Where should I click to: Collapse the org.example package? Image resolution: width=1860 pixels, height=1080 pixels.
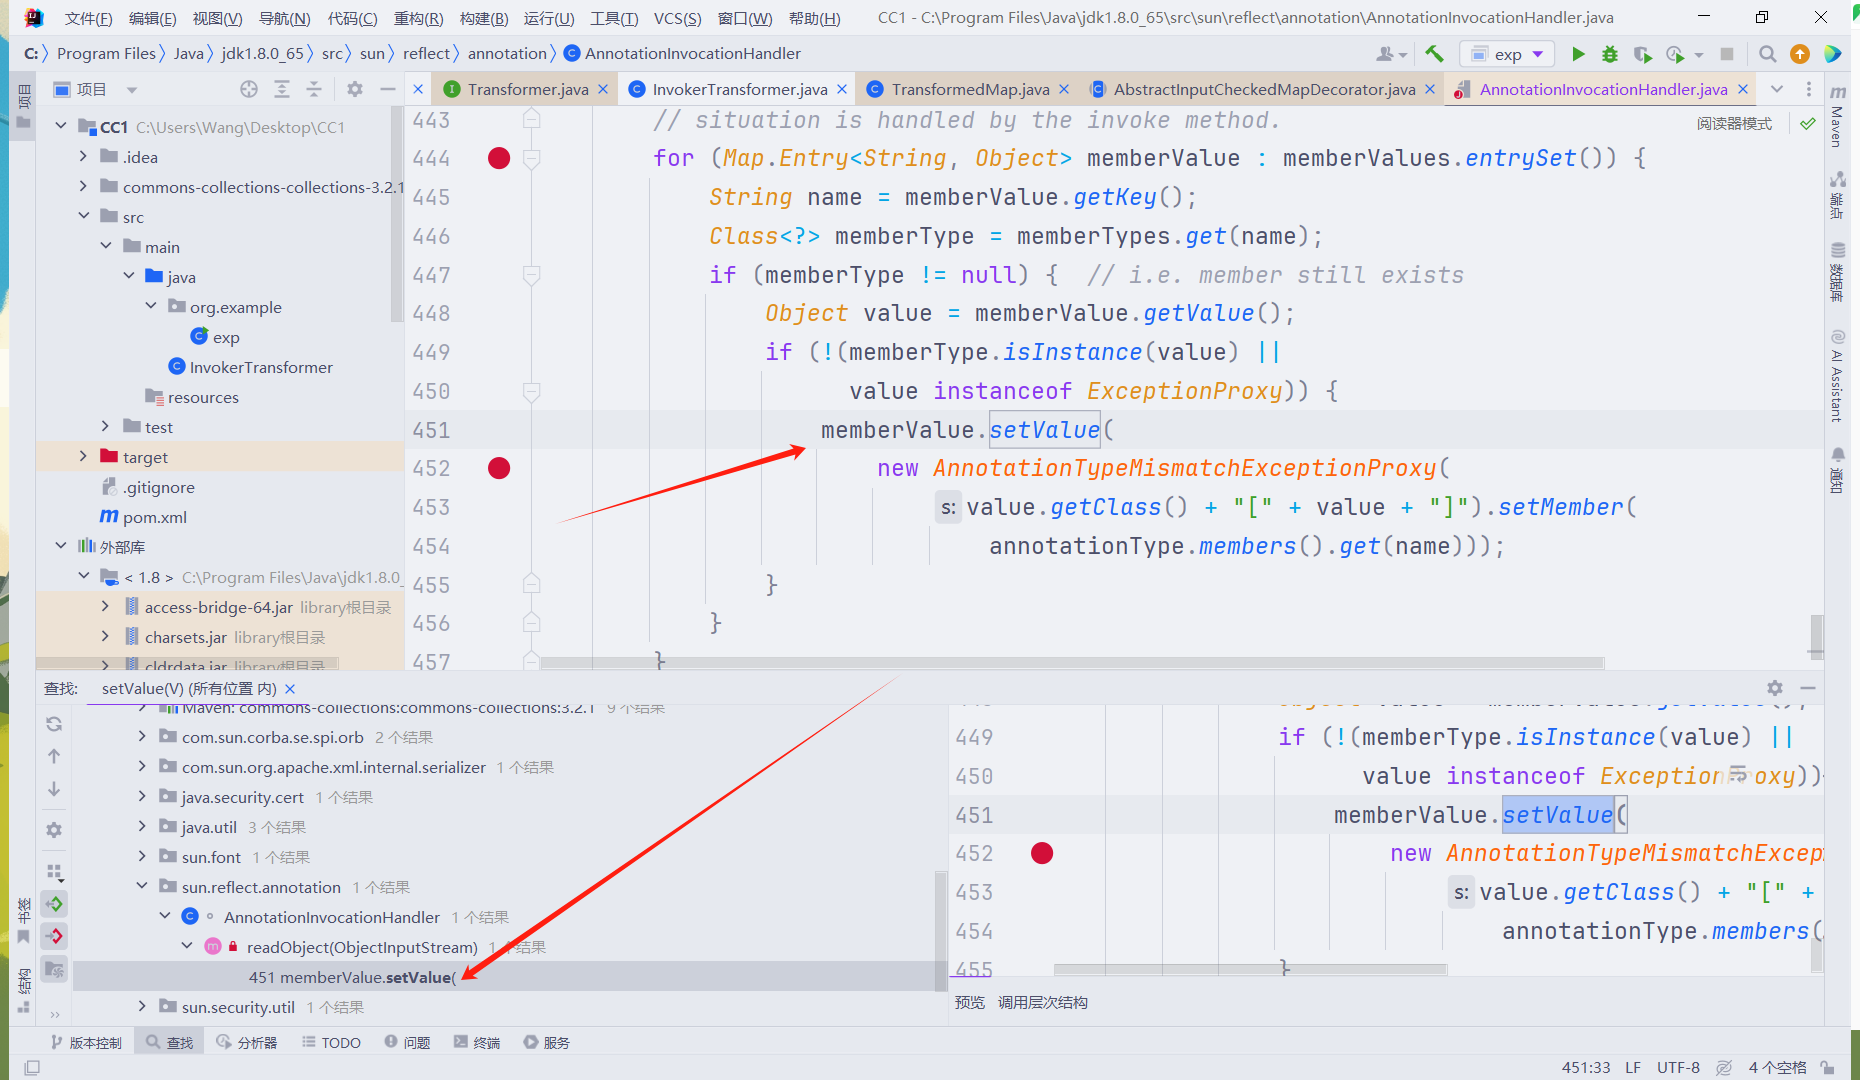point(151,306)
